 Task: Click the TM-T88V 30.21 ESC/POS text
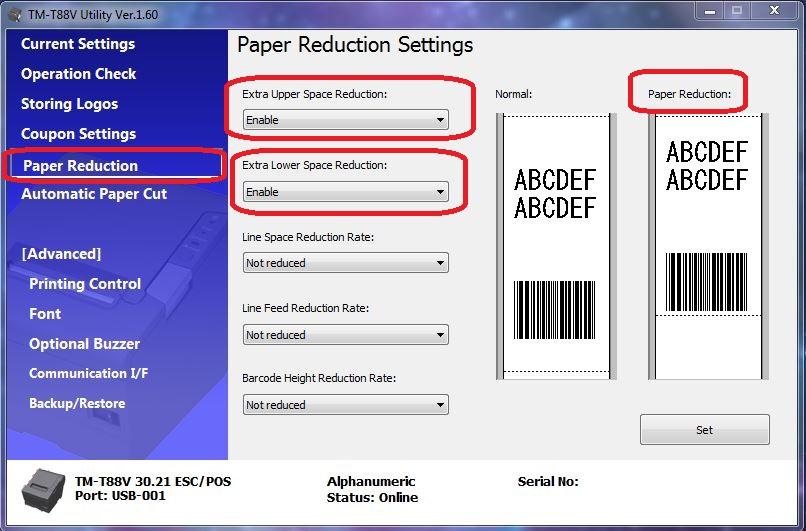coord(153,482)
